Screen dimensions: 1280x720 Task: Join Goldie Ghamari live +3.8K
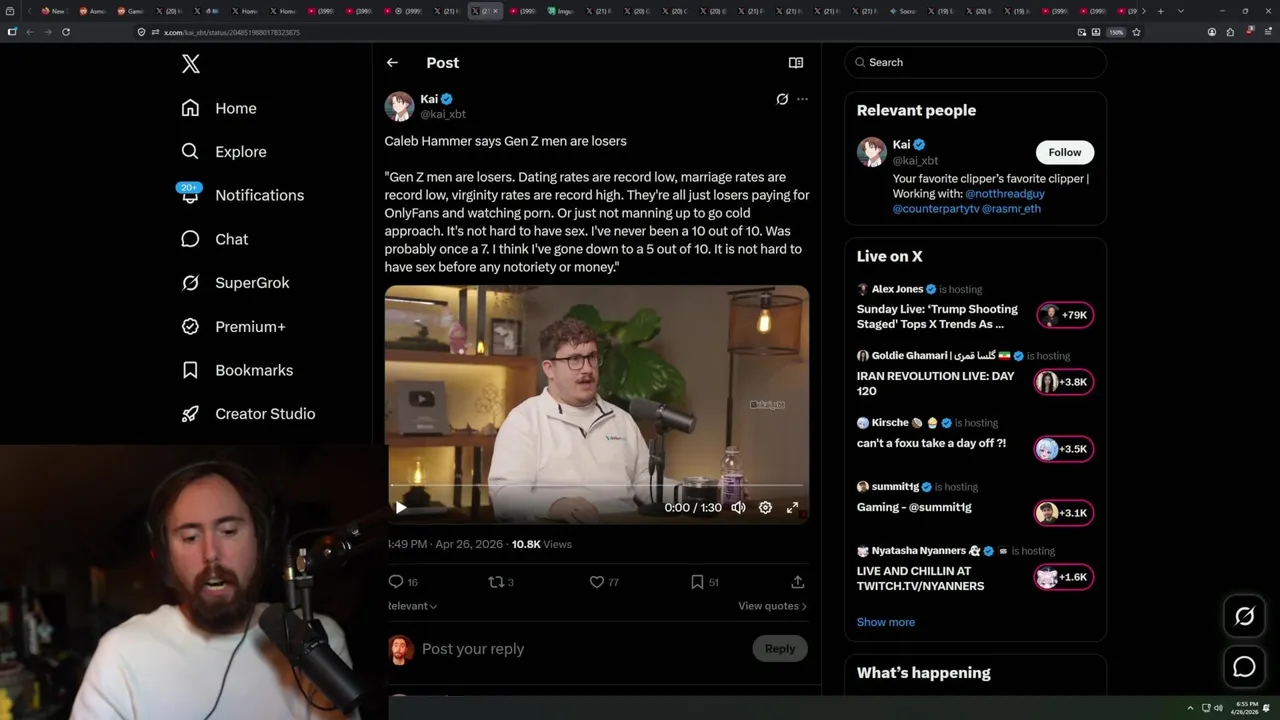pyautogui.click(x=1064, y=382)
